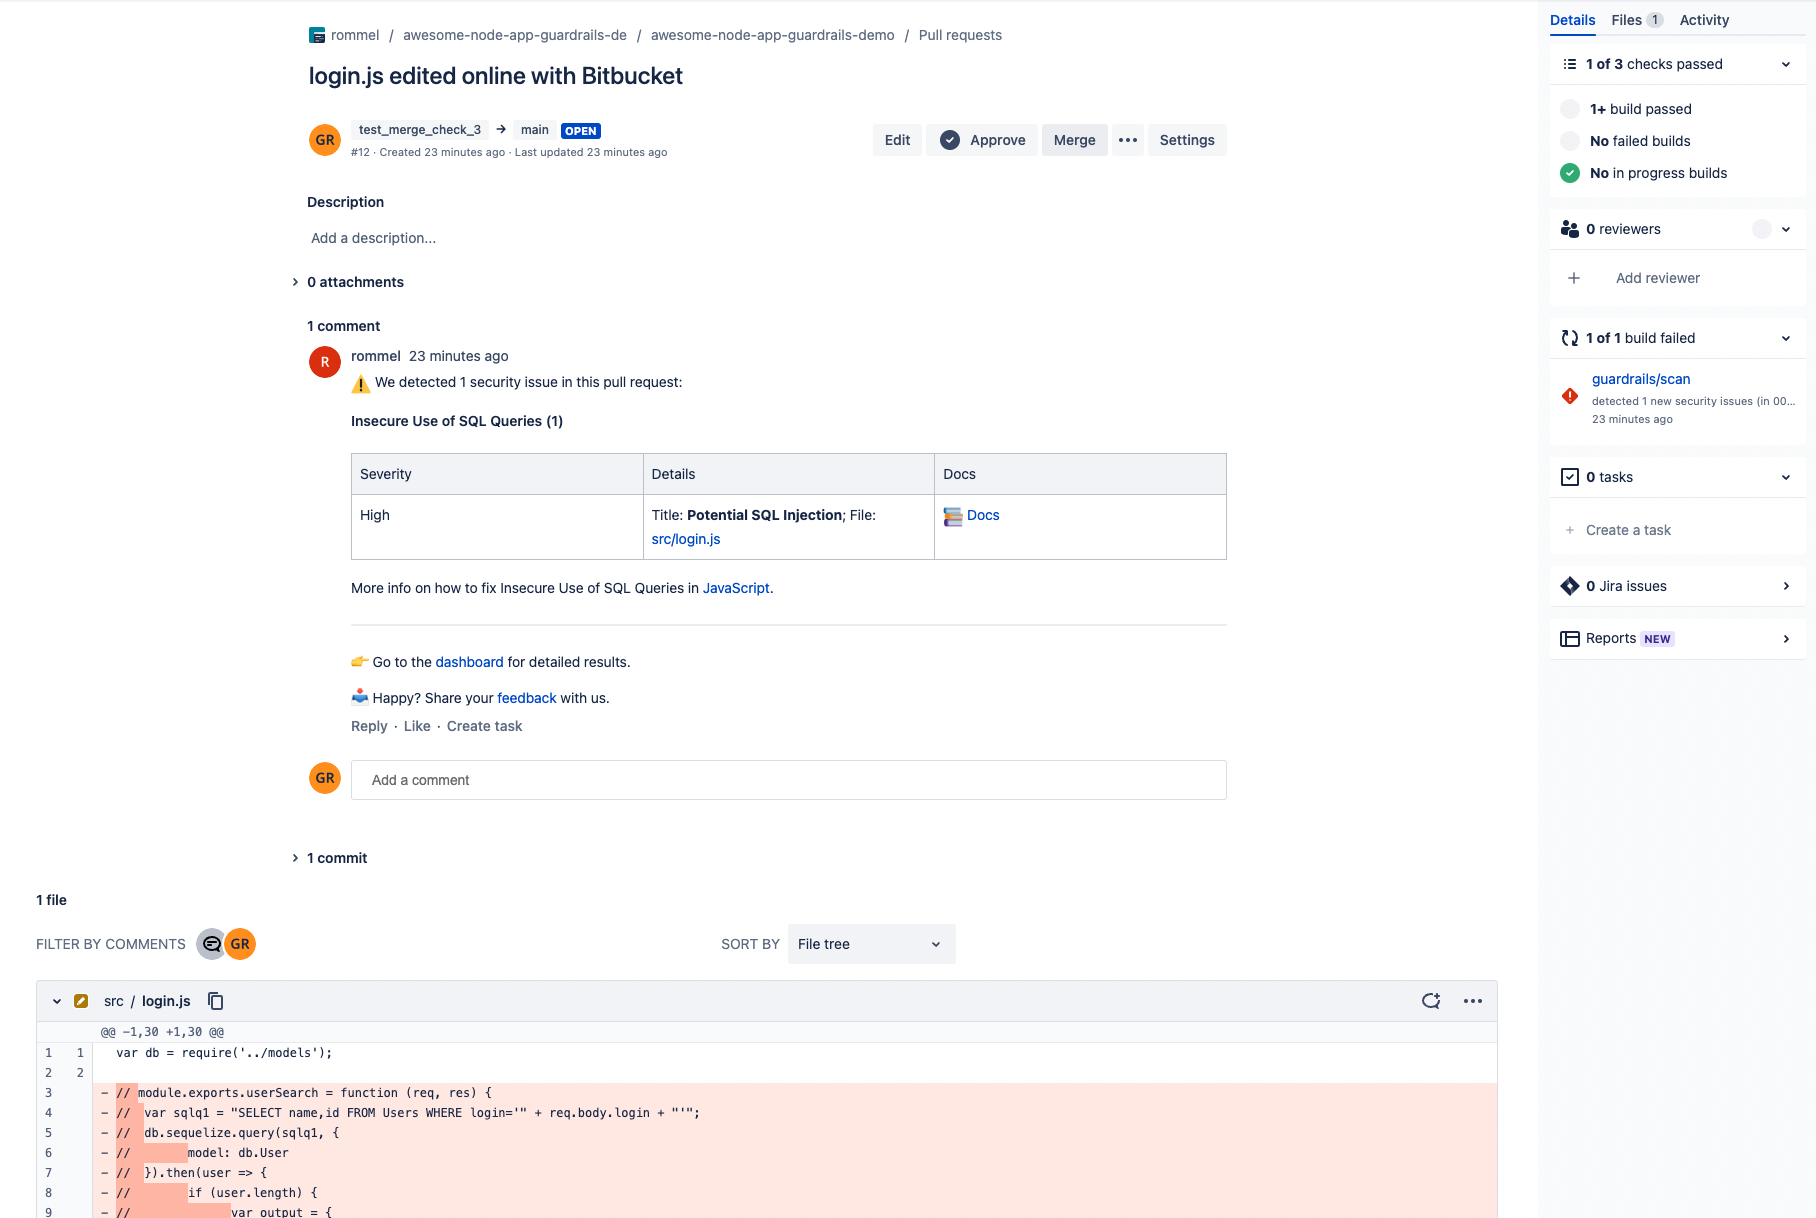This screenshot has height=1218, width=1816.
Task: Open the more actions ellipsis beside Merge
Action: tap(1128, 140)
